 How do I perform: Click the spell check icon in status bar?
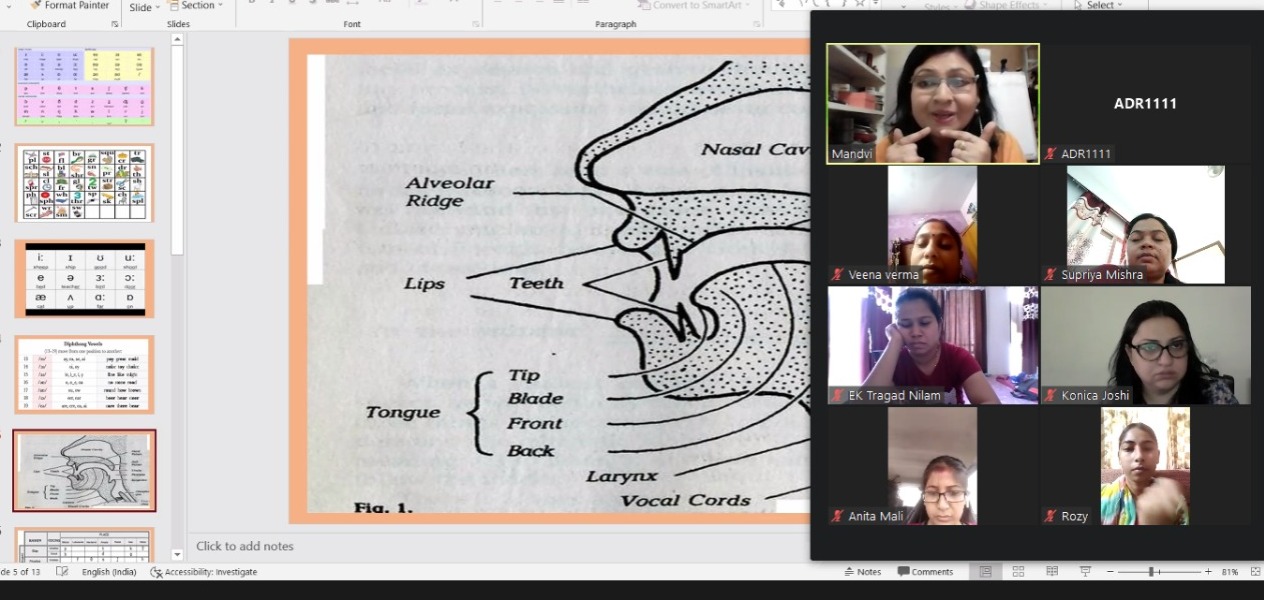click(62, 572)
